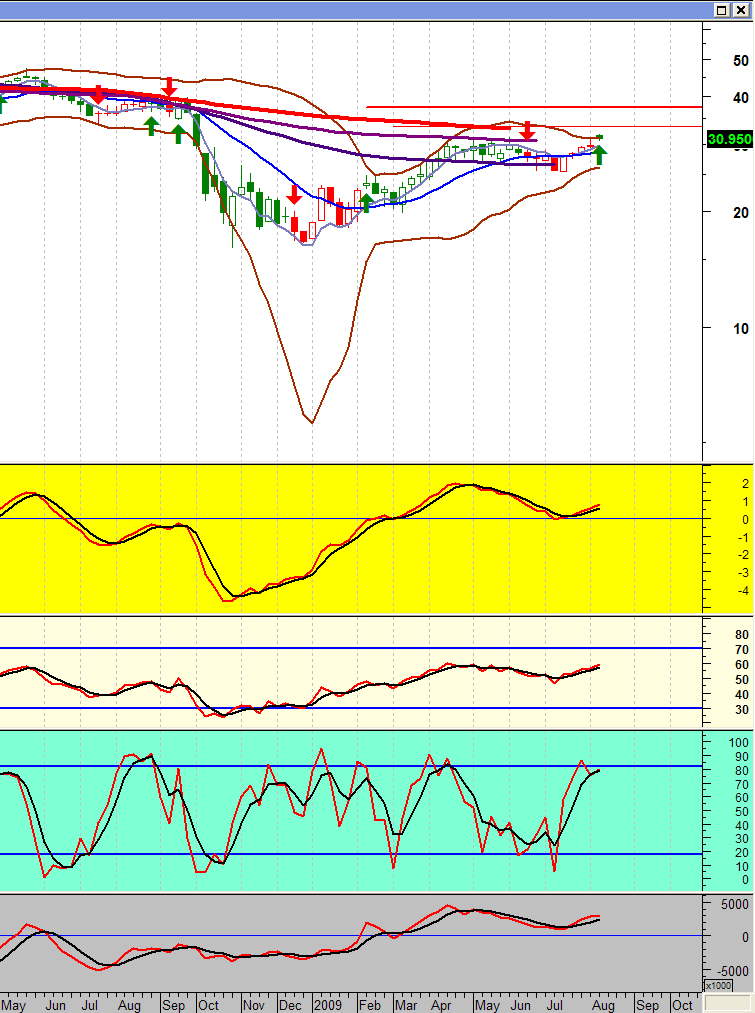Click the 2009 year label on time axis

point(327,1005)
